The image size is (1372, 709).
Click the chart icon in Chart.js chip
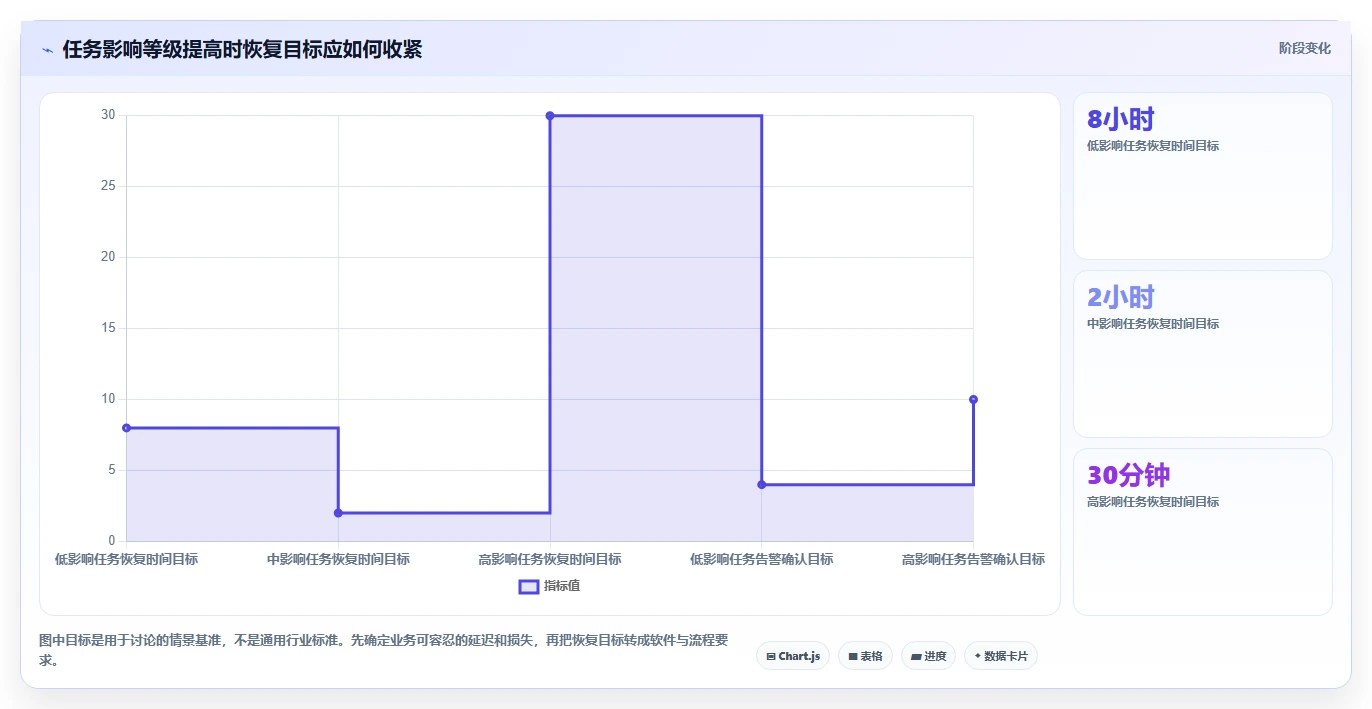[771, 657]
